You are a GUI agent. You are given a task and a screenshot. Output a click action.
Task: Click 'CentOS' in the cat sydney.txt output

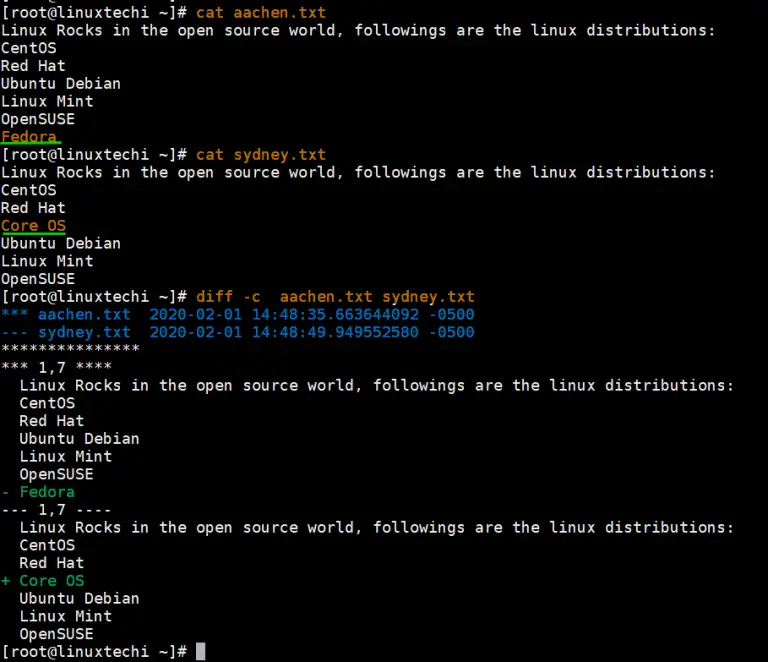coord(29,190)
